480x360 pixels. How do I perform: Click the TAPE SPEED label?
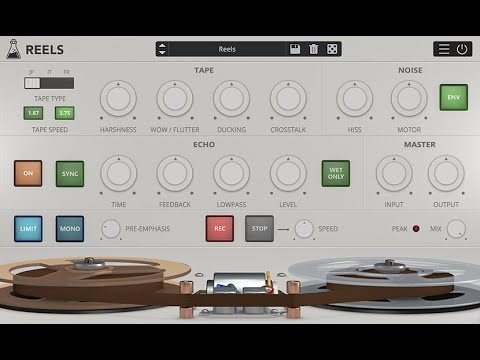click(50, 130)
